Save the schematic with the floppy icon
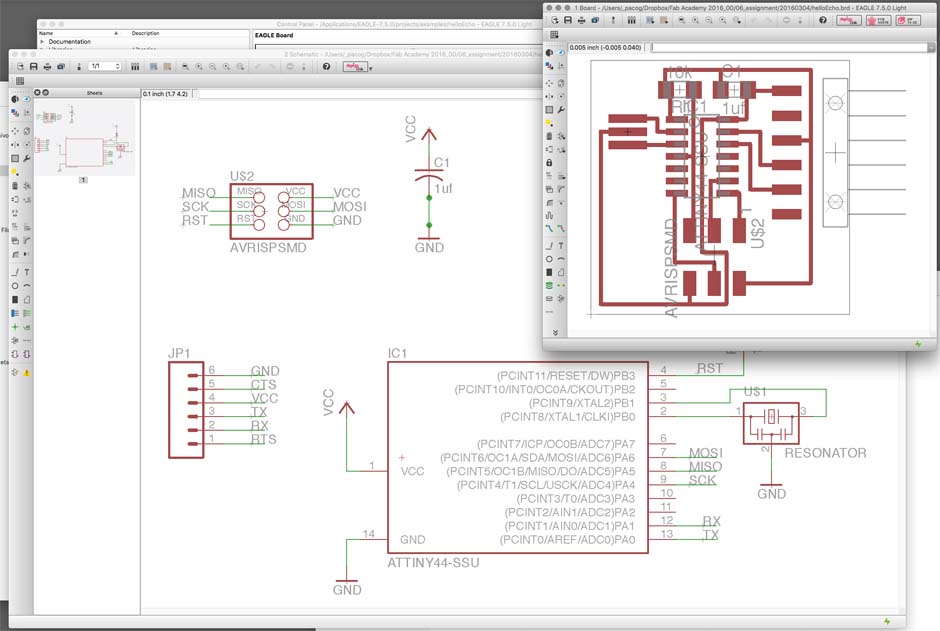Image resolution: width=940 pixels, height=631 pixels. pyautogui.click(x=34, y=67)
